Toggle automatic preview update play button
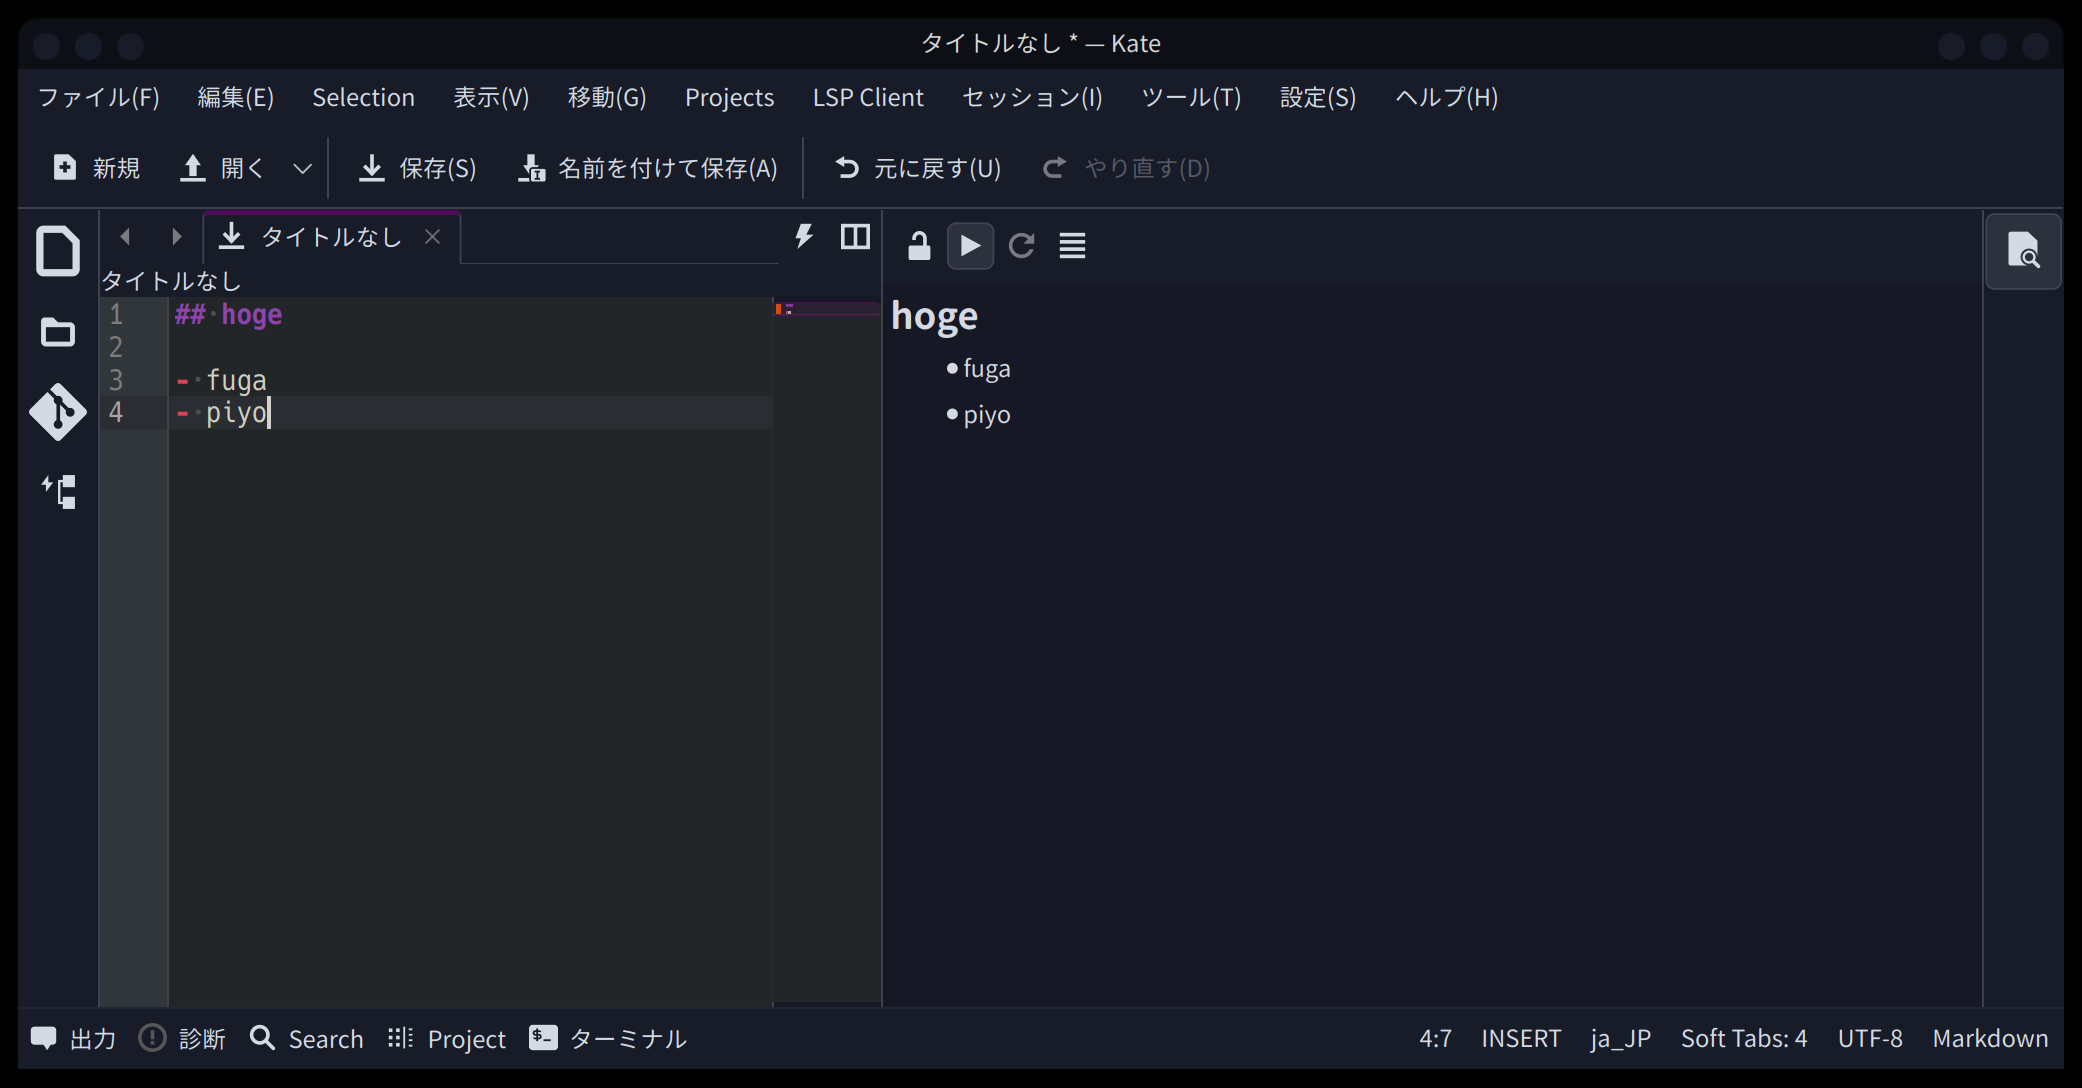This screenshot has height=1088, width=2082. (970, 246)
